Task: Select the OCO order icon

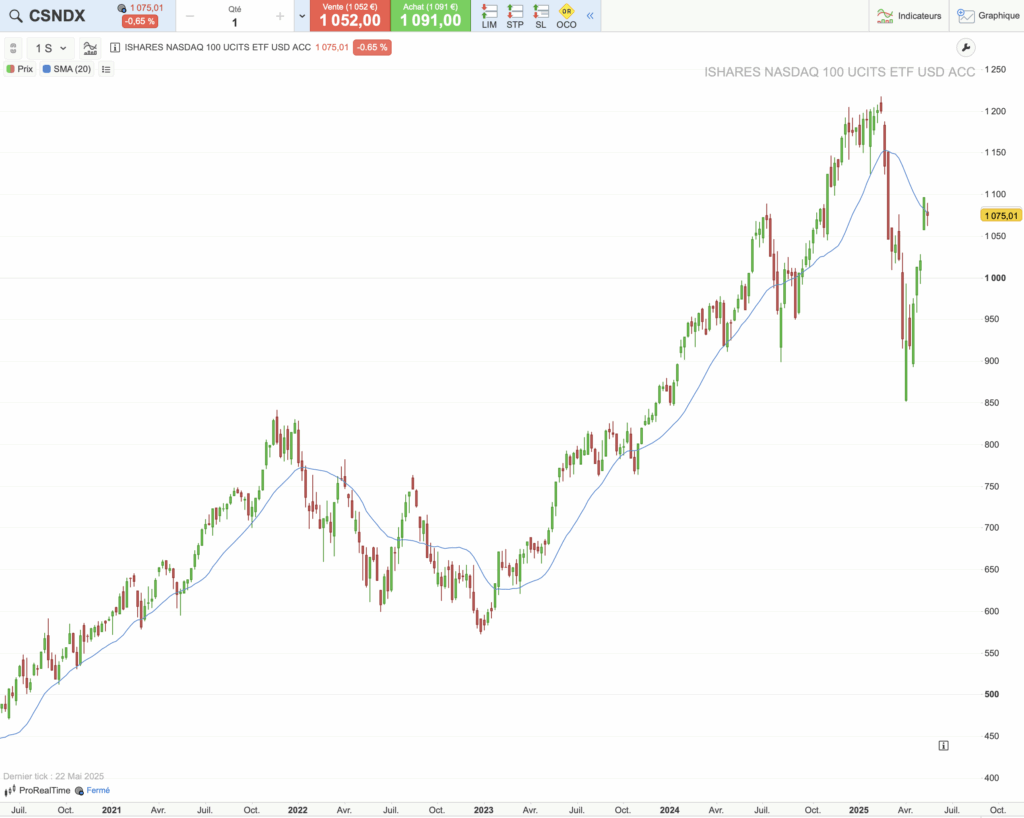Action: [566, 16]
